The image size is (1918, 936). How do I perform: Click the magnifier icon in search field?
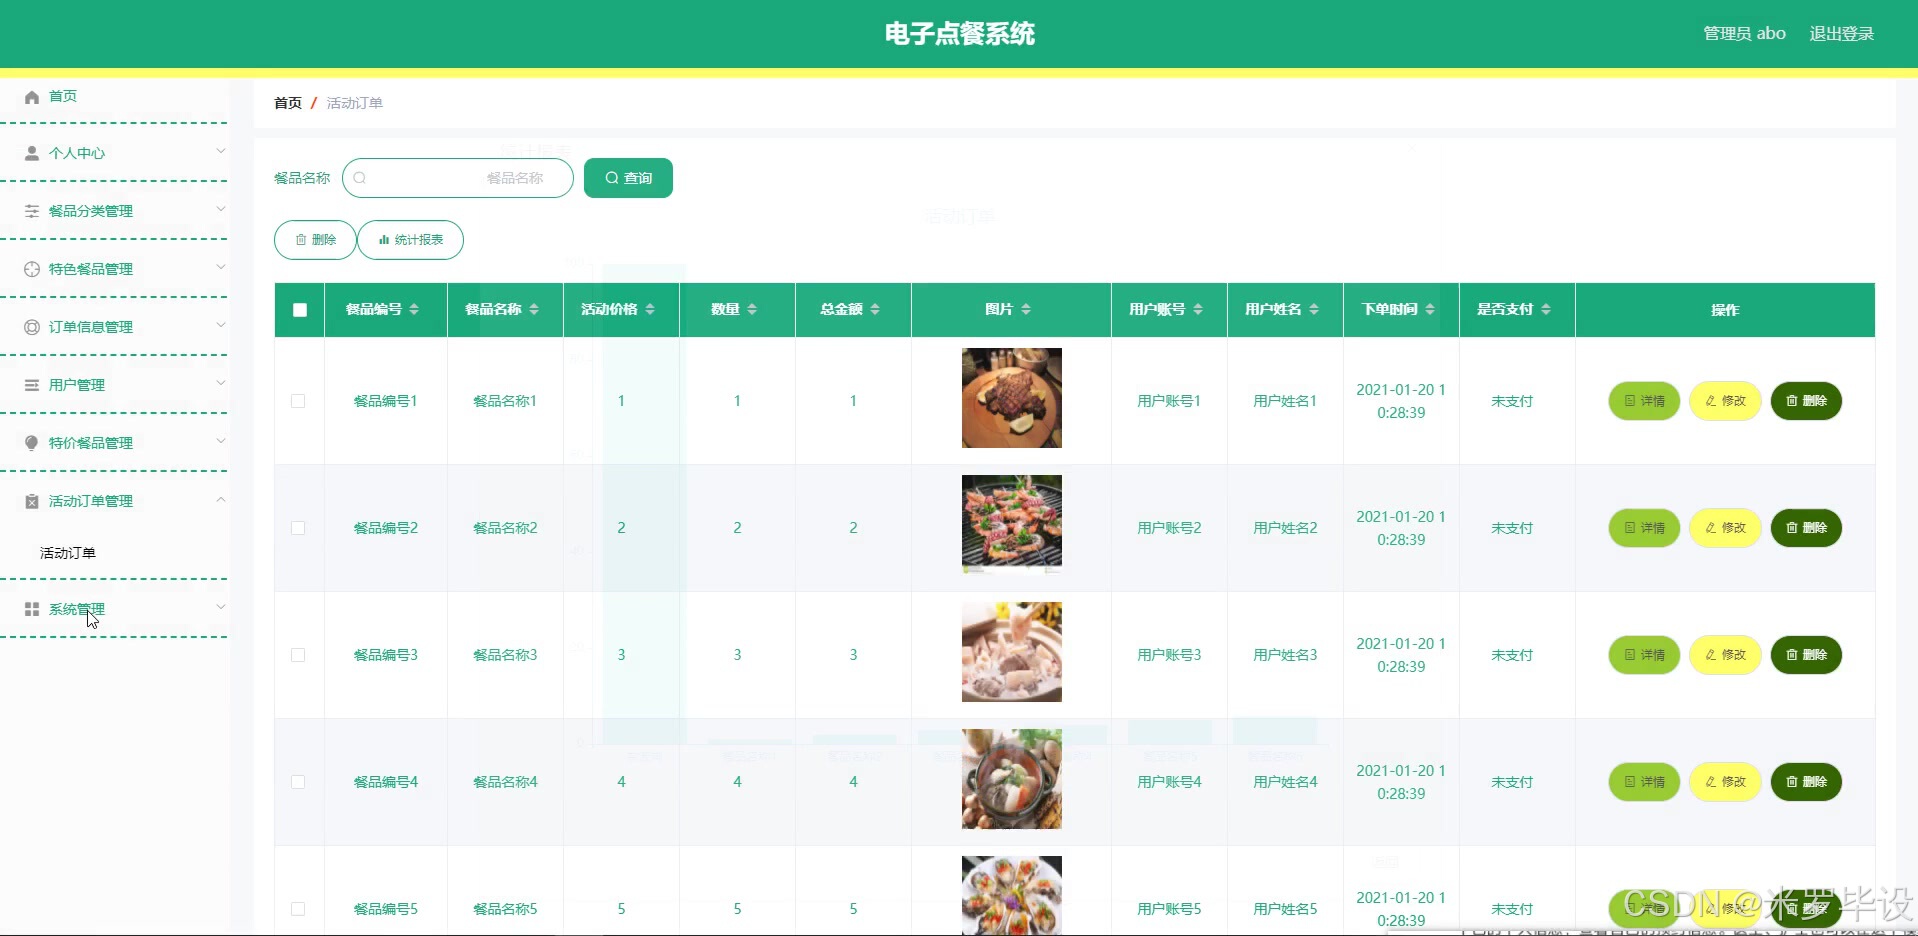[x=360, y=178]
